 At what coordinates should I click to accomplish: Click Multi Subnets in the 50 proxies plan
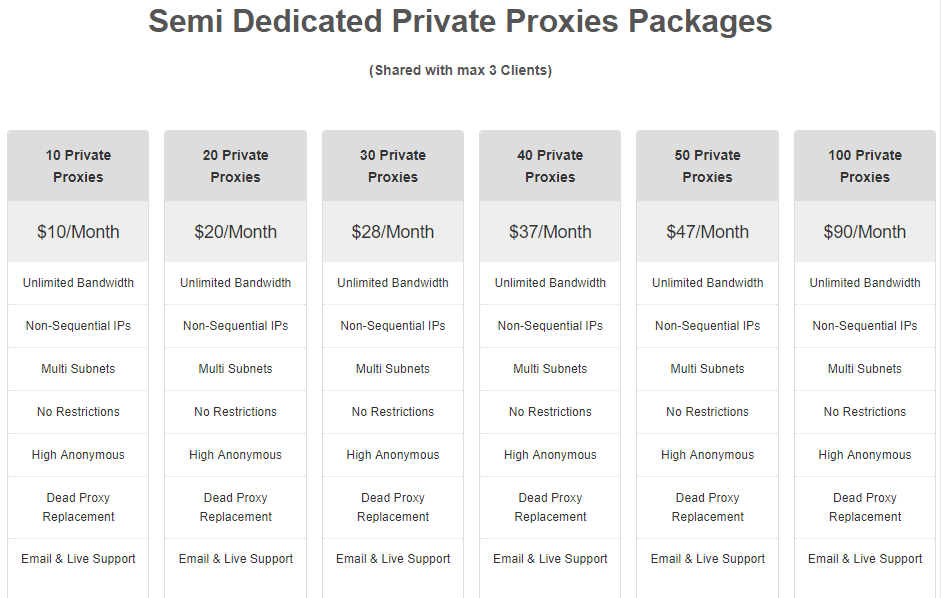(707, 369)
